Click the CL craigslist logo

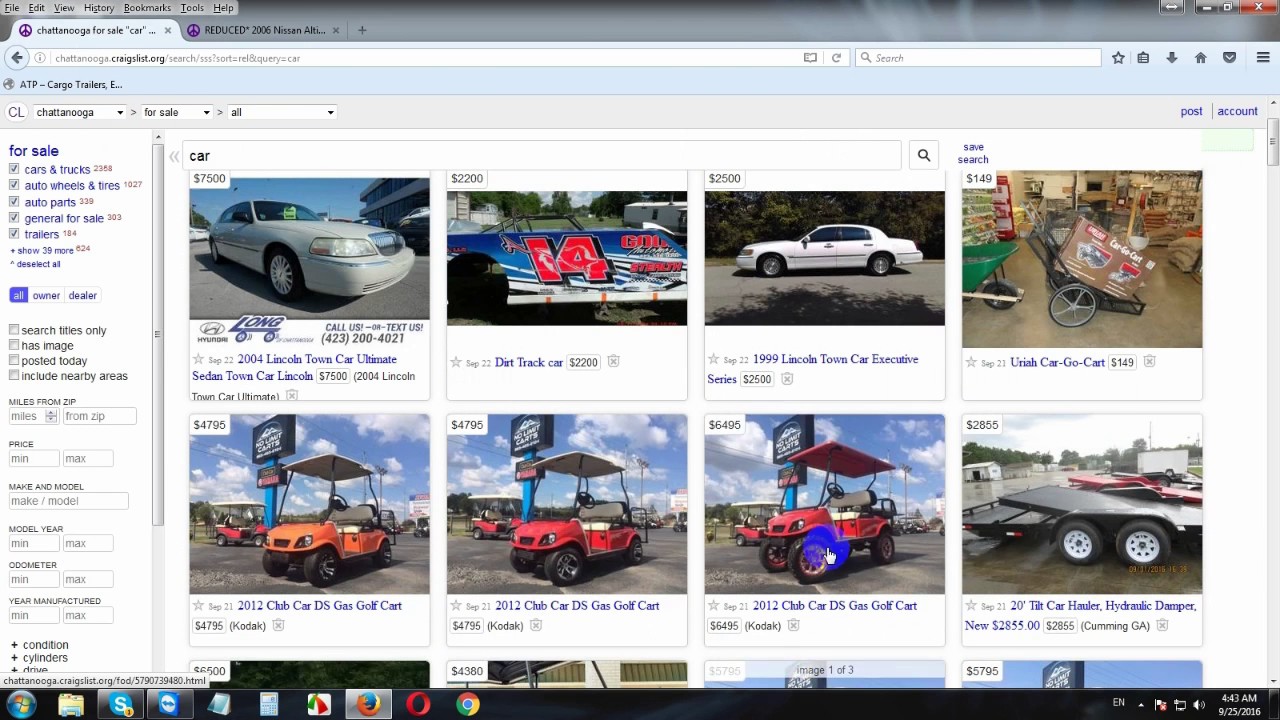coord(16,112)
